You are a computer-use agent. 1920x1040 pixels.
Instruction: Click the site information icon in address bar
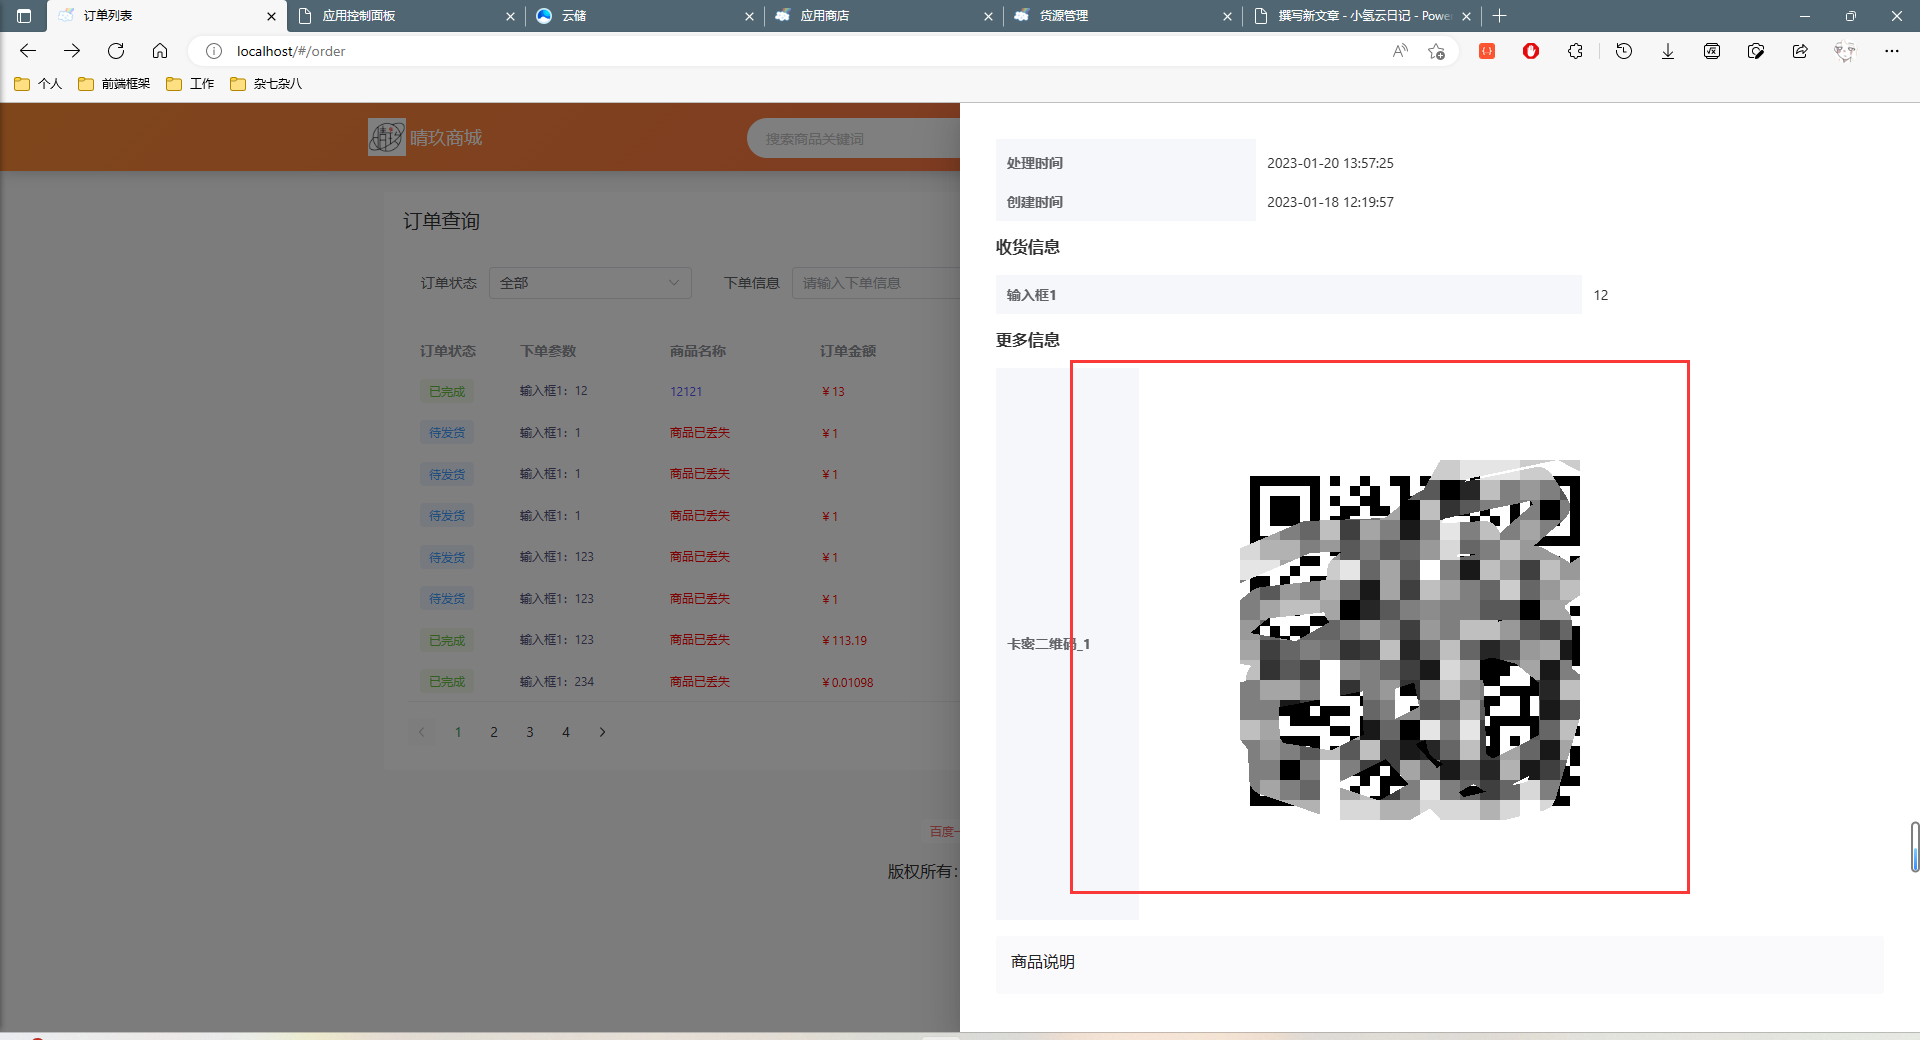[x=214, y=51]
